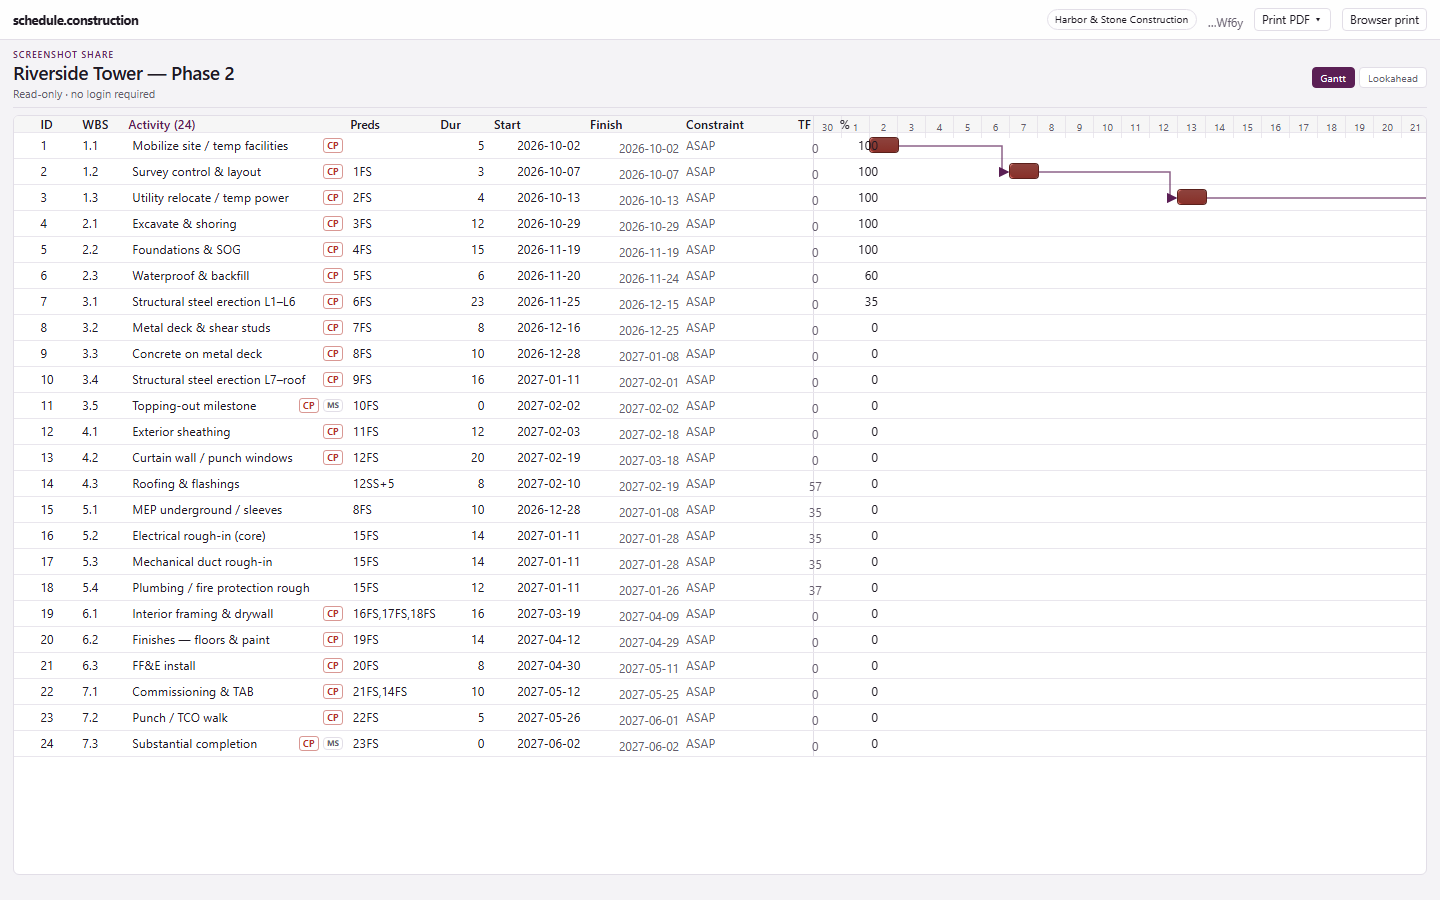The height and width of the screenshot is (900, 1440).
Task: Click the Browser print button
Action: coord(1384,20)
